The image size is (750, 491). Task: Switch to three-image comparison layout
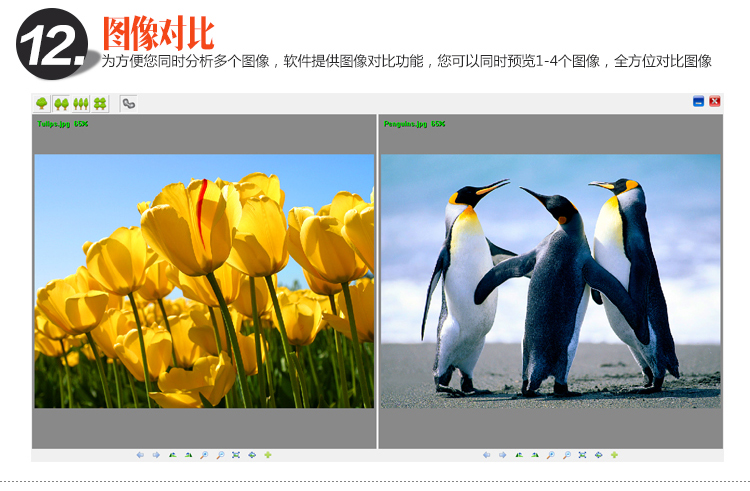[81, 103]
